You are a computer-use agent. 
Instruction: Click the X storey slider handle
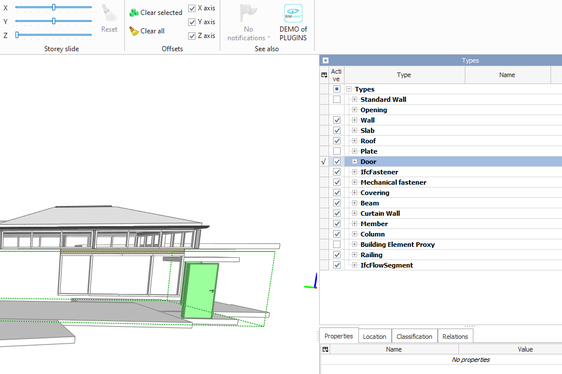click(x=53, y=7)
